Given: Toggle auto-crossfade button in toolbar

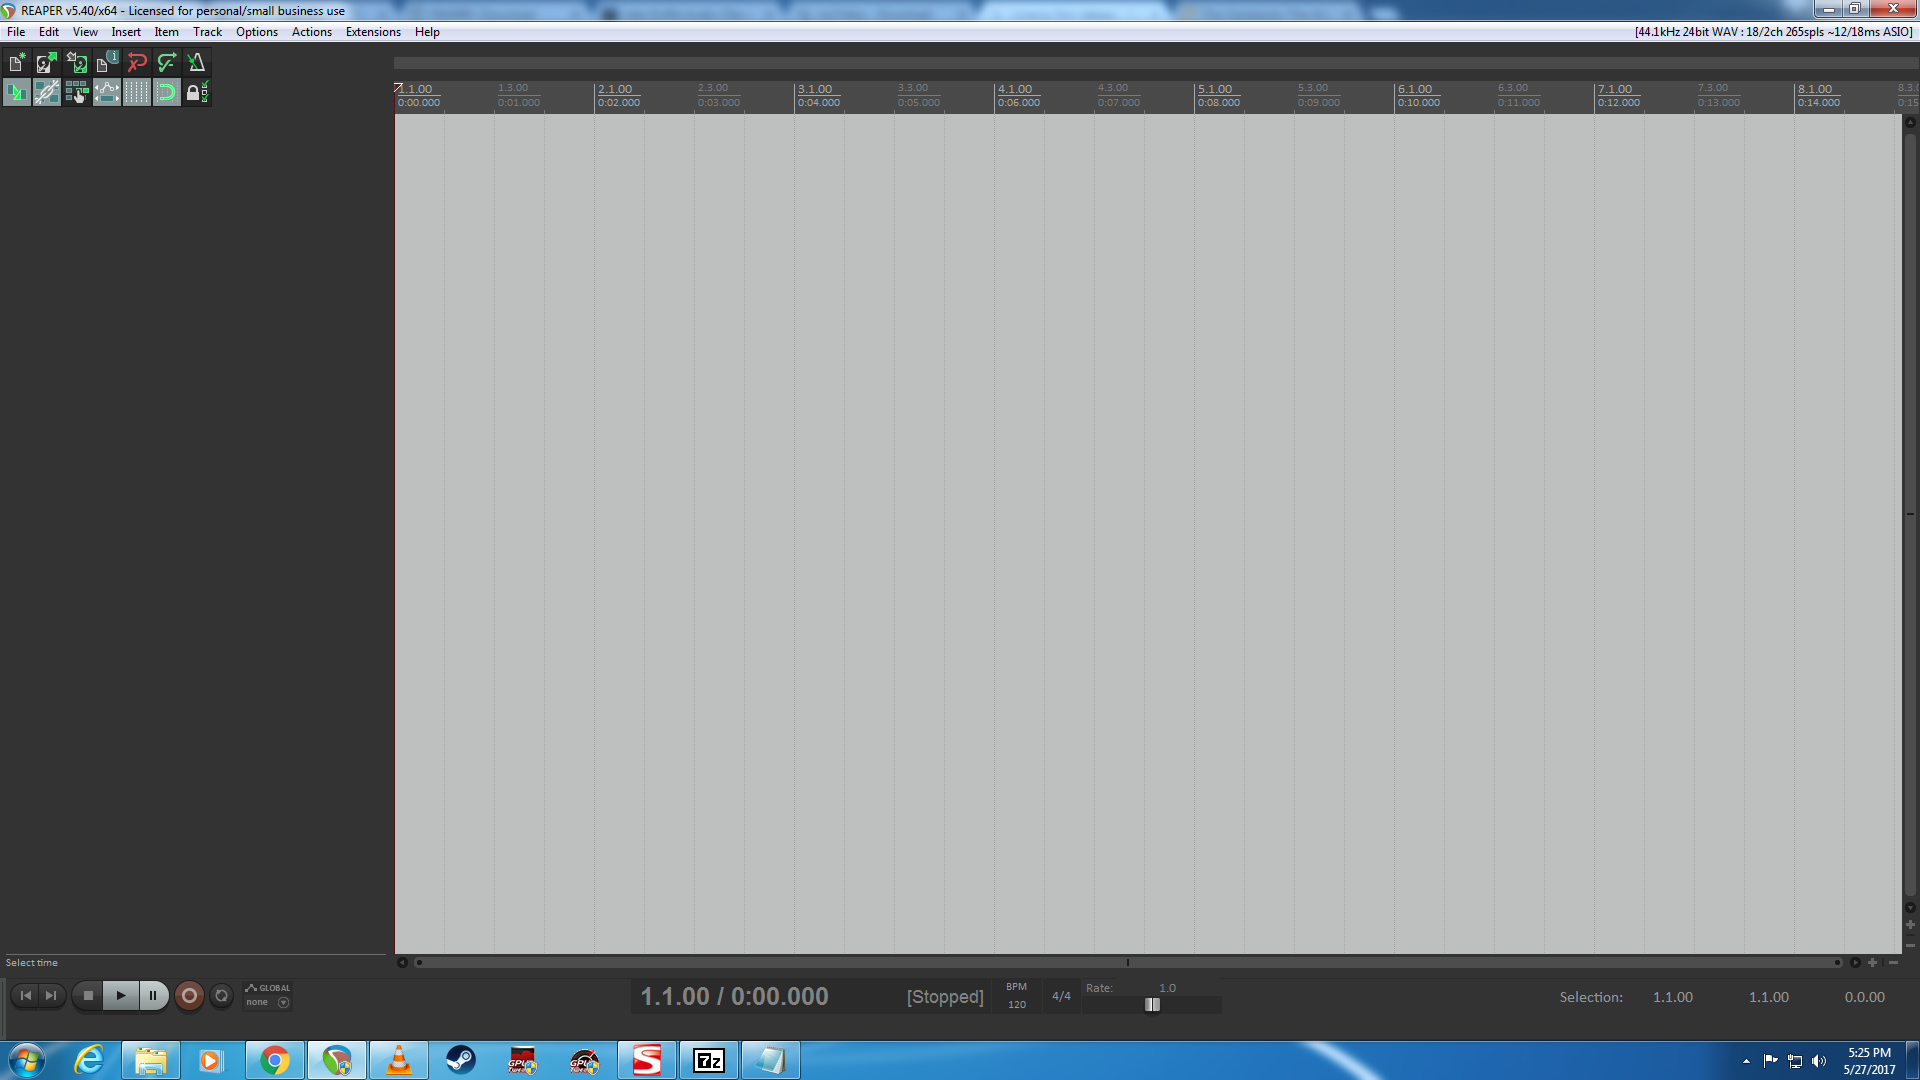Looking at the screenshot, I should [17, 93].
